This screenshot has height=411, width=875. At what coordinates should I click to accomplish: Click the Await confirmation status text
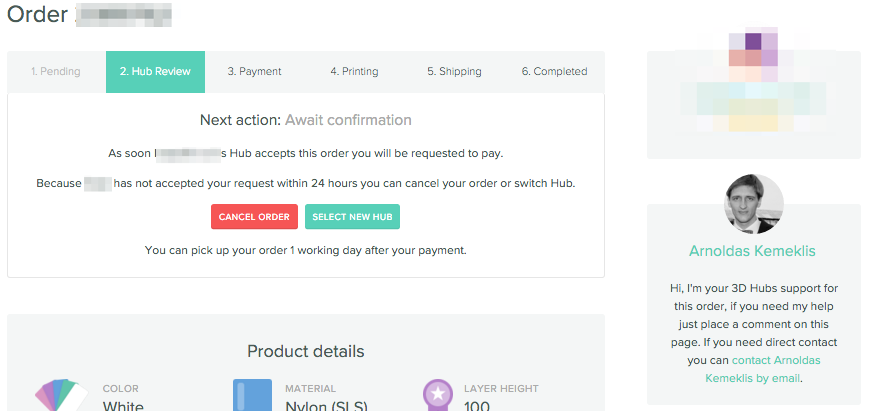[x=348, y=120]
